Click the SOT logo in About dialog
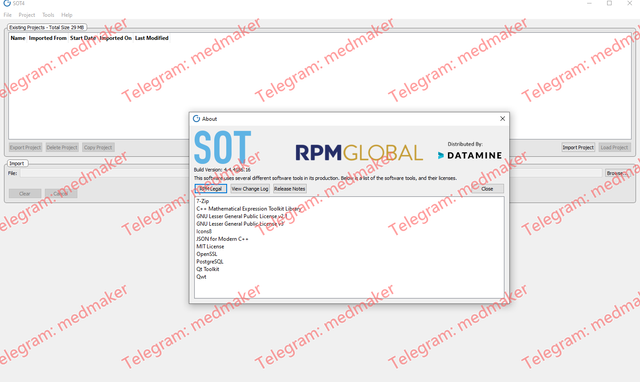The image size is (640, 382). click(222, 147)
